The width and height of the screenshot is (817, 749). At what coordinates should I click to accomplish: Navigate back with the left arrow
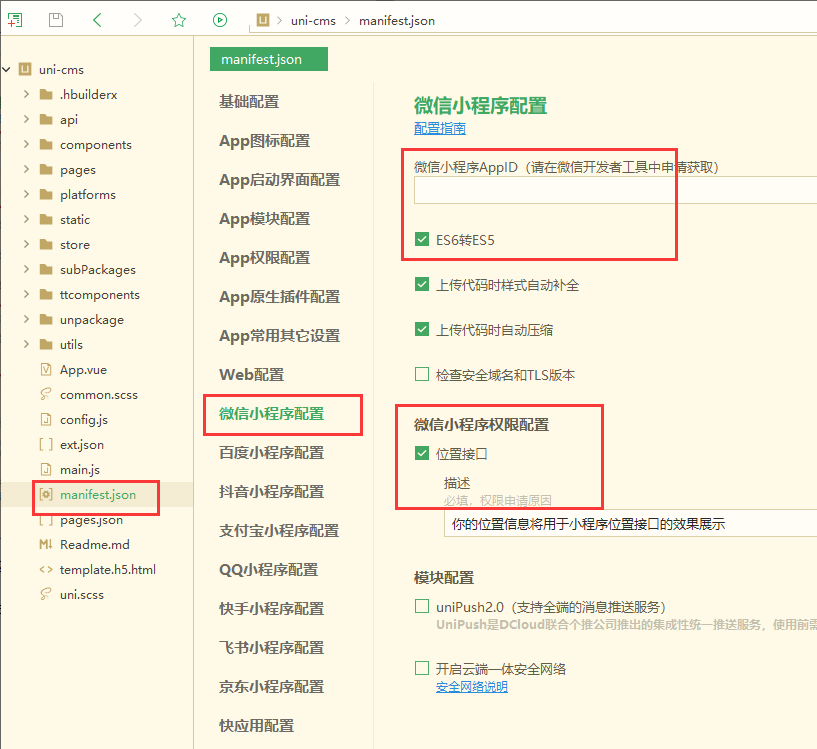pos(97,20)
